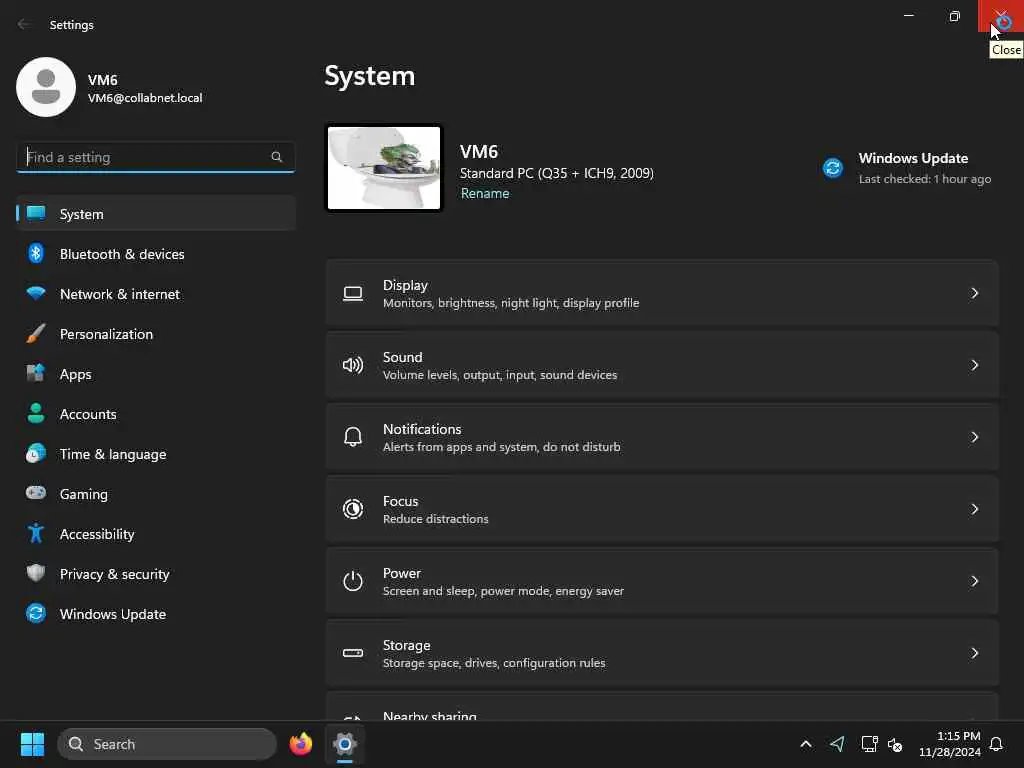1024x768 pixels.
Task: Open Bluetooth & devices section
Action: (x=156, y=253)
